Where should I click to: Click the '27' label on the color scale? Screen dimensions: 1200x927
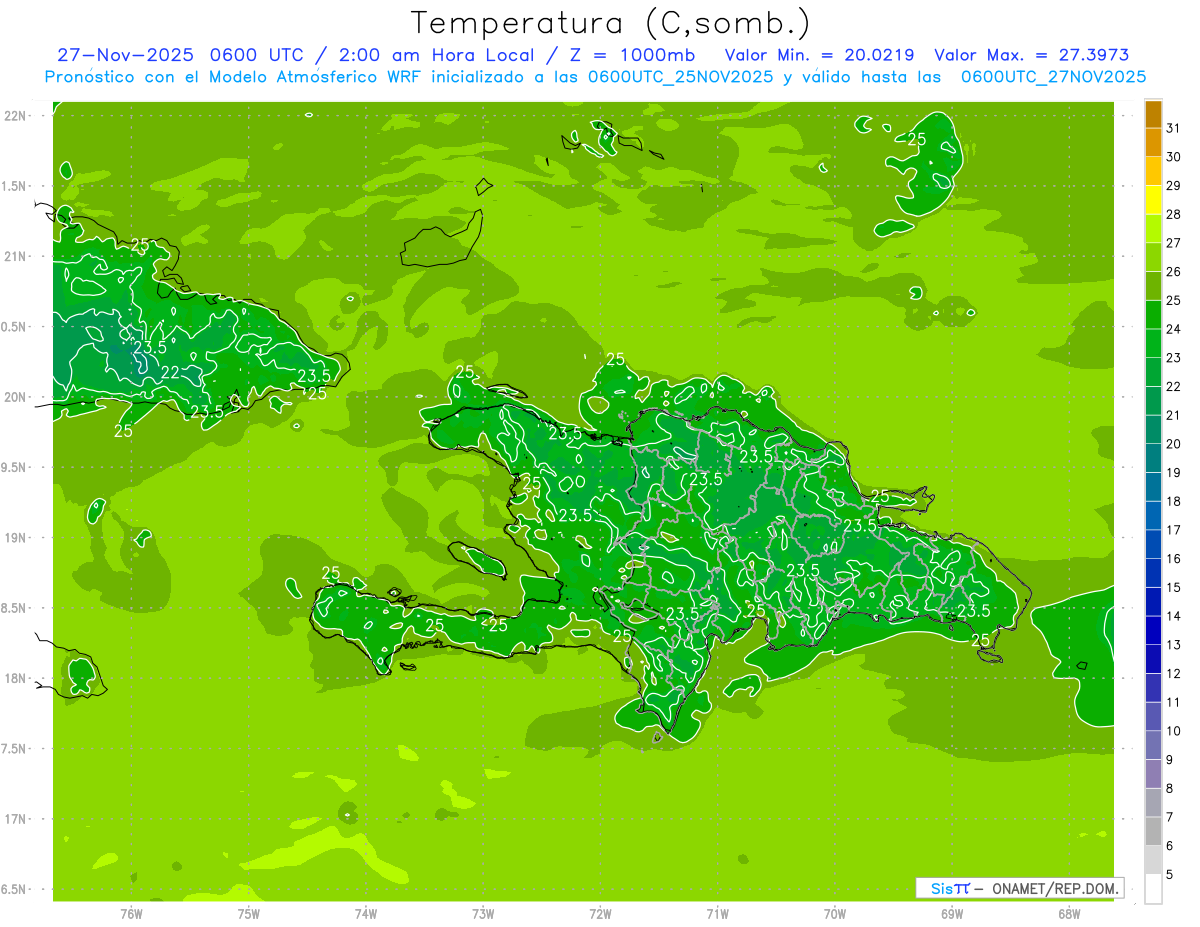(x=1174, y=243)
